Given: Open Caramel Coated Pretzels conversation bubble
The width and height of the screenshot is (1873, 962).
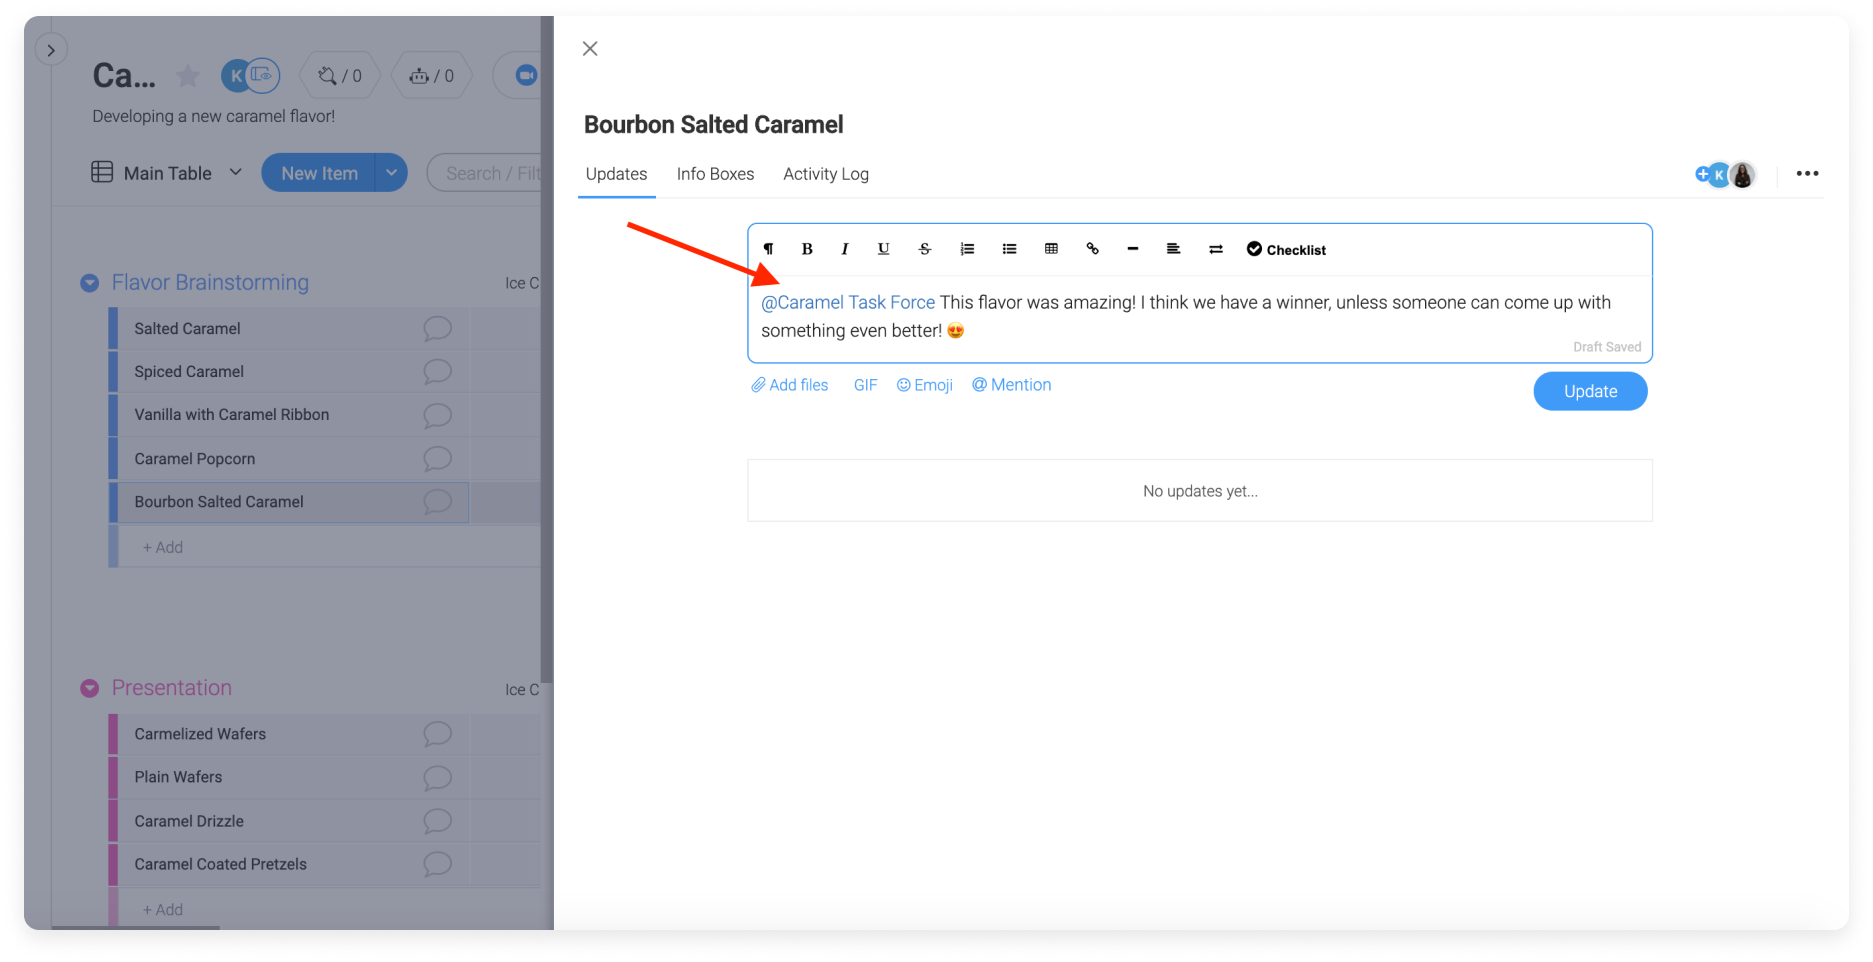Looking at the screenshot, I should [437, 864].
